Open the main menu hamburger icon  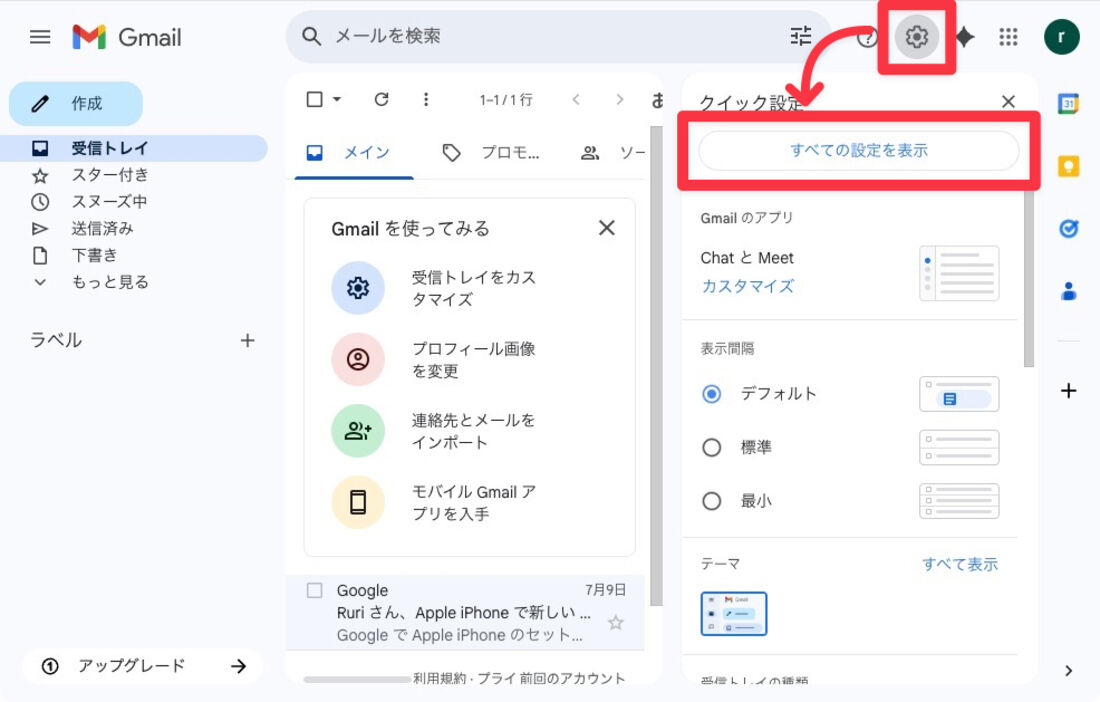(40, 36)
